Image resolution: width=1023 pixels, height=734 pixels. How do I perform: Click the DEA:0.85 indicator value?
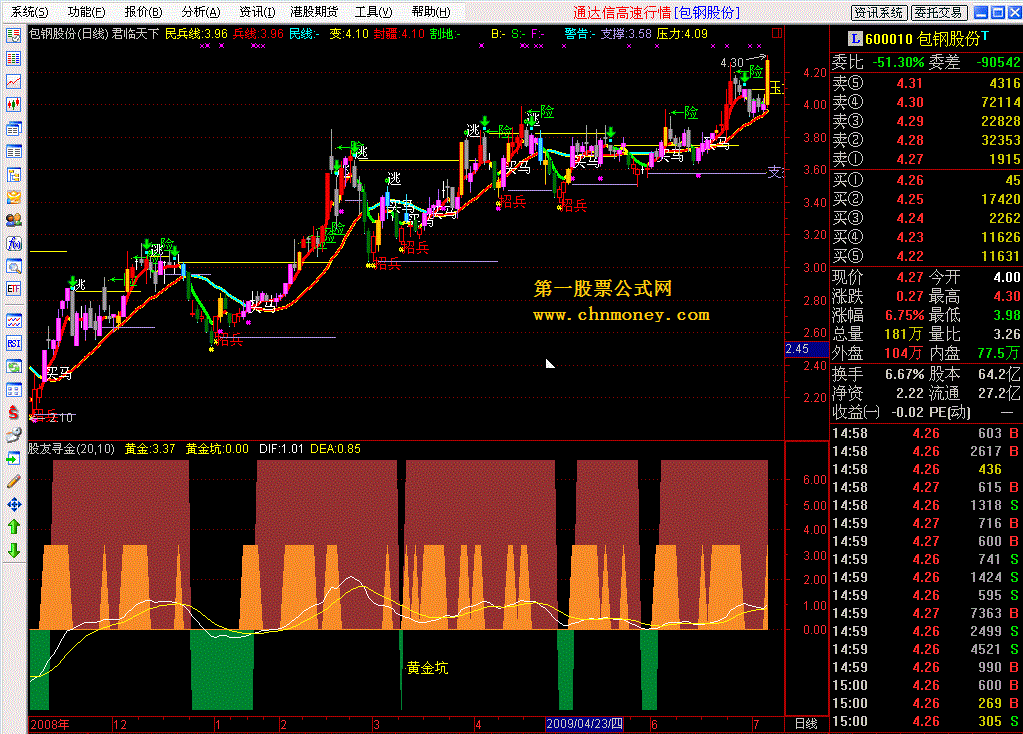tap(335, 449)
